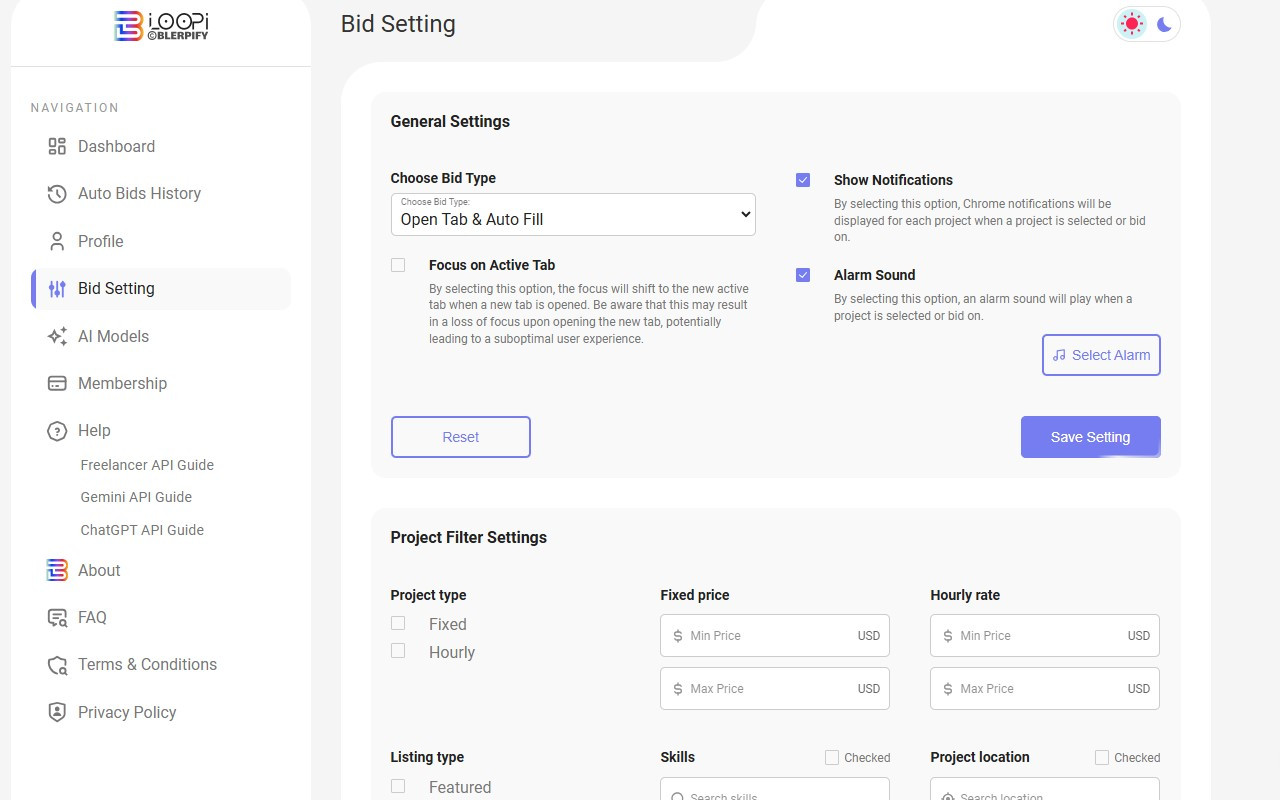Switch to light mode via the sun icon
The width and height of the screenshot is (1280, 800).
1132,24
